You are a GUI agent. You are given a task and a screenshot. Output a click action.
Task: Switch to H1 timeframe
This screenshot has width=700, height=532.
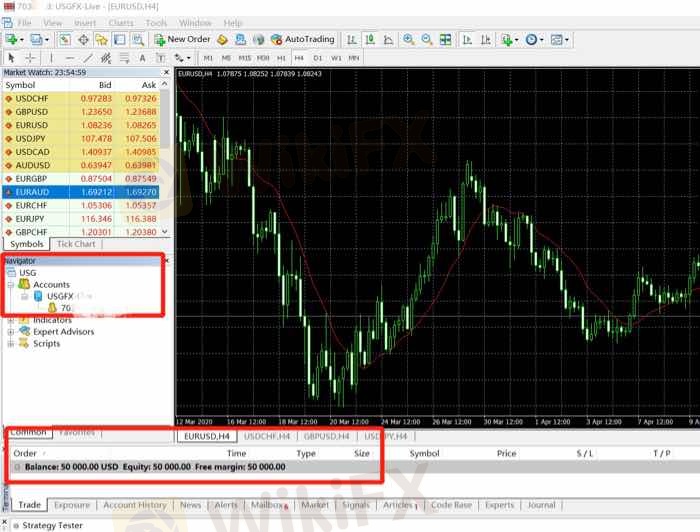point(281,58)
